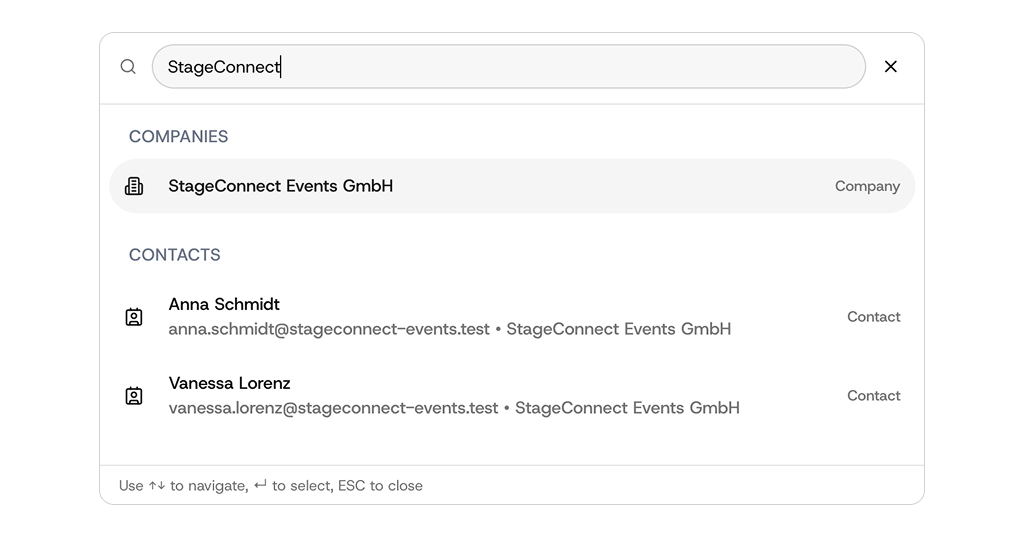
Task: Click company name after Vanessa Lorenz's email
Action: tap(627, 408)
